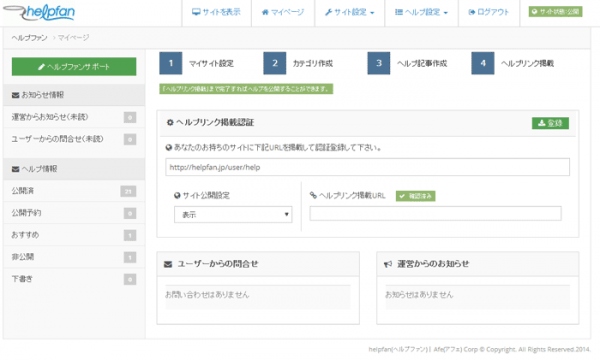Go to マイページ in the top navigation

click(283, 12)
